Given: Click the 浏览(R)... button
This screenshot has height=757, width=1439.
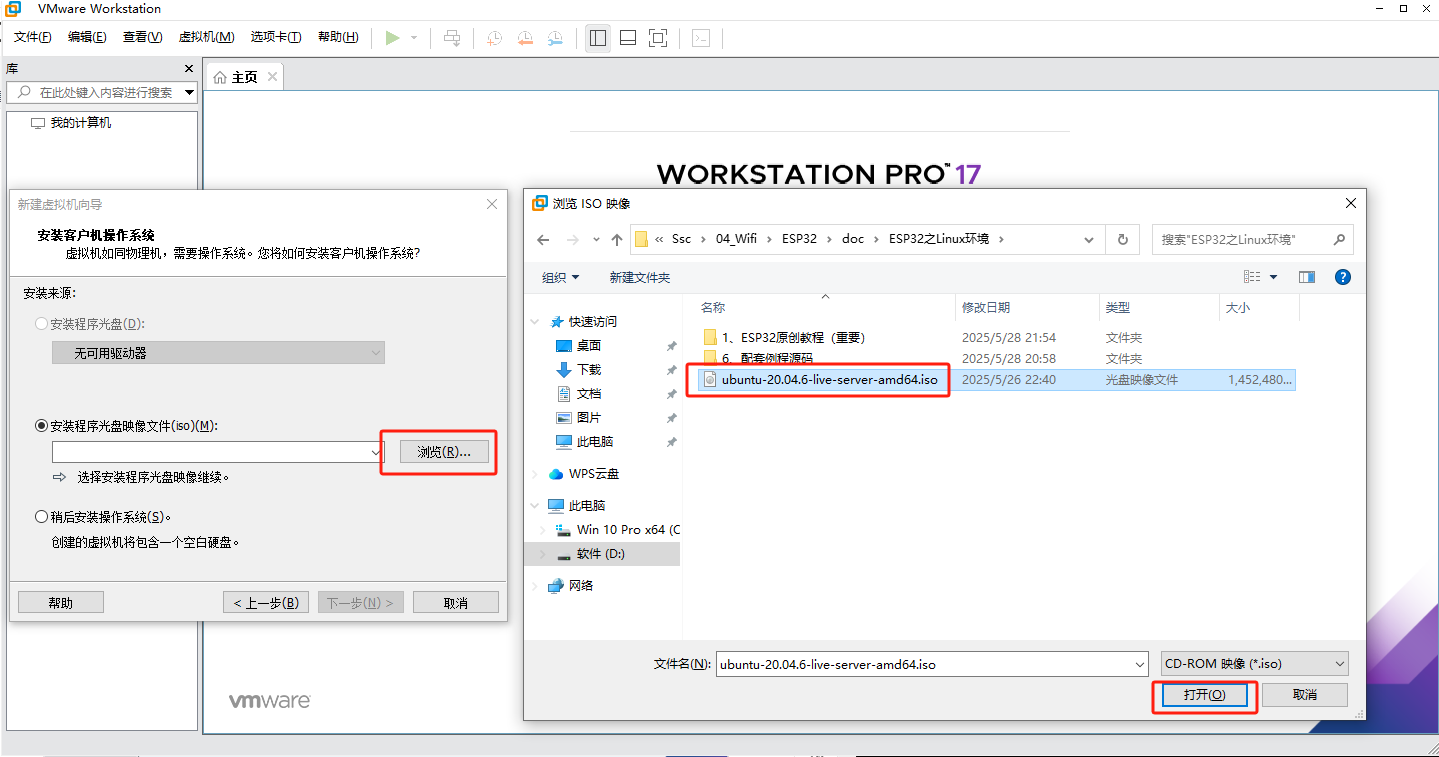Looking at the screenshot, I should 444,452.
